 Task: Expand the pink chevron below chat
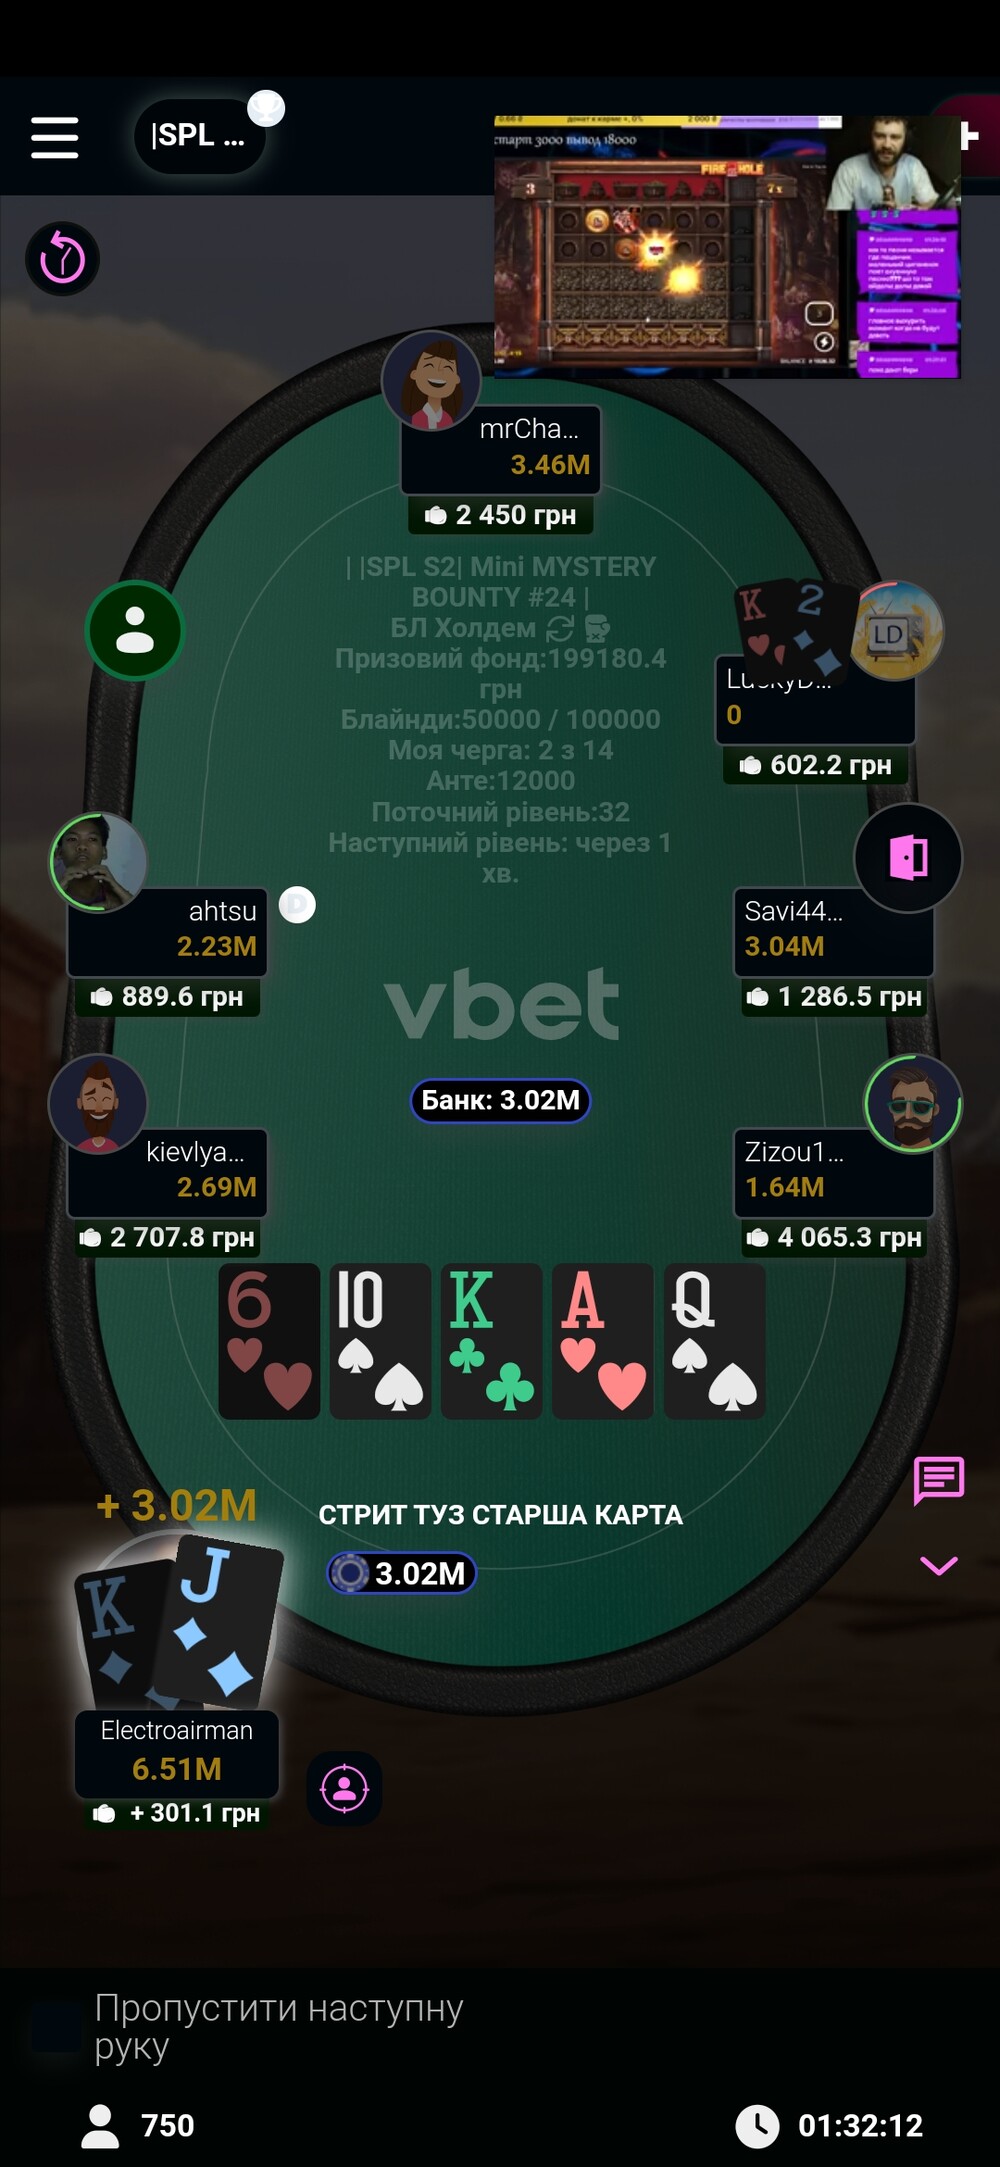[x=939, y=1566]
